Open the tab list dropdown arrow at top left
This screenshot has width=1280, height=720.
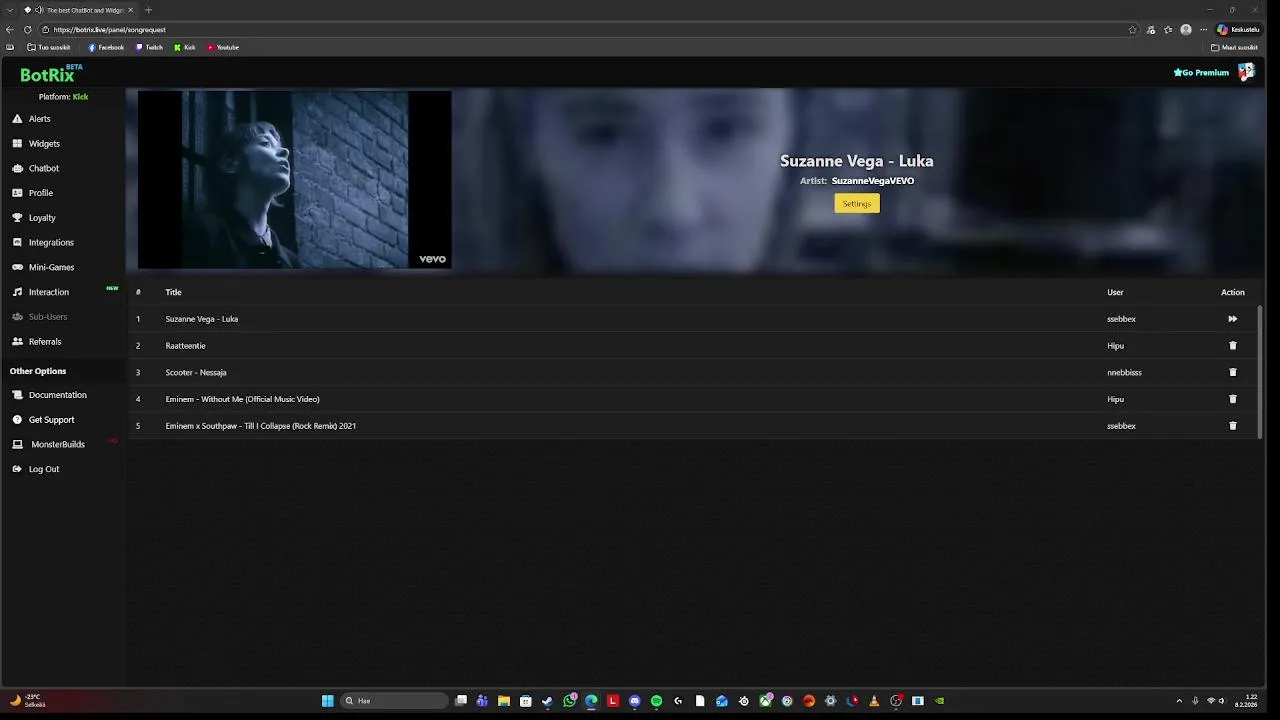pos(10,10)
